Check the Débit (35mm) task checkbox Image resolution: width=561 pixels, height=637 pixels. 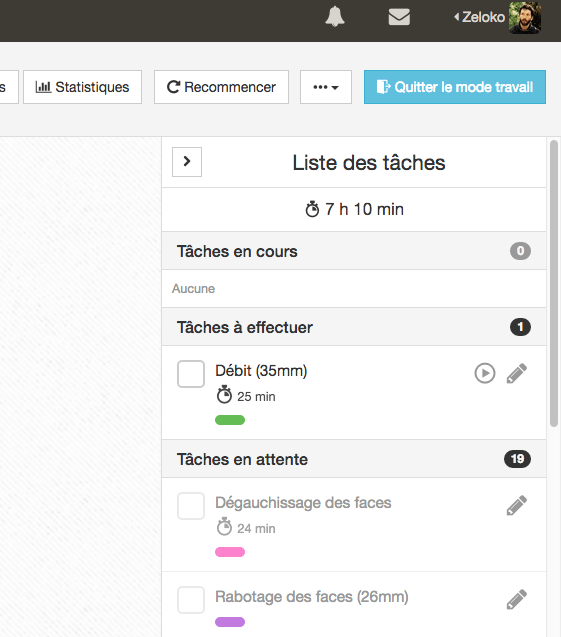(x=191, y=374)
